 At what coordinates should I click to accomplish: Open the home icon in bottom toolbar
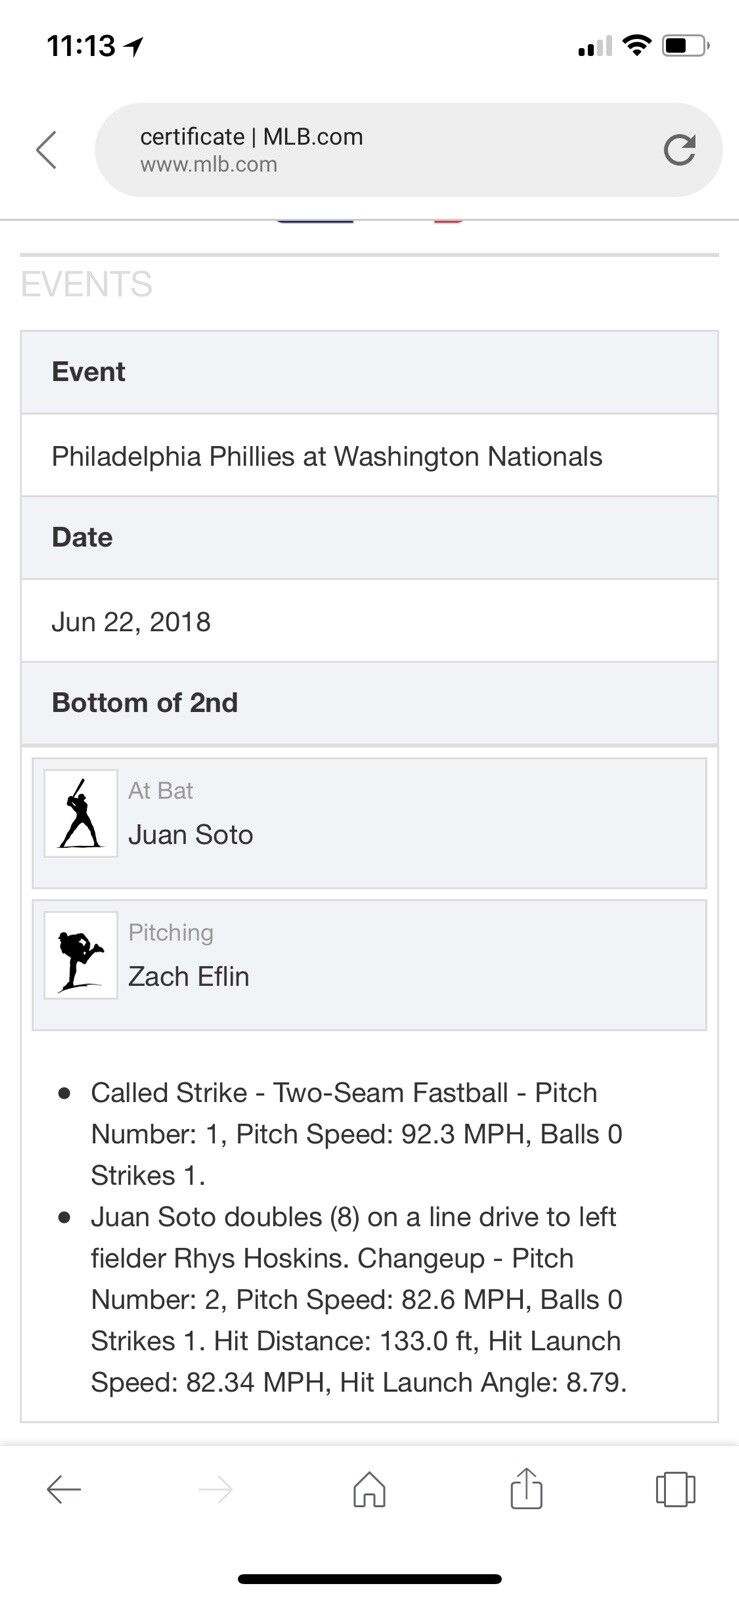tap(369, 1489)
